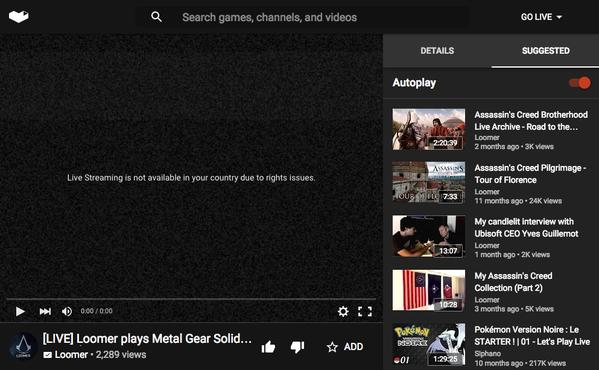Enter fullscreen mode

click(x=365, y=312)
